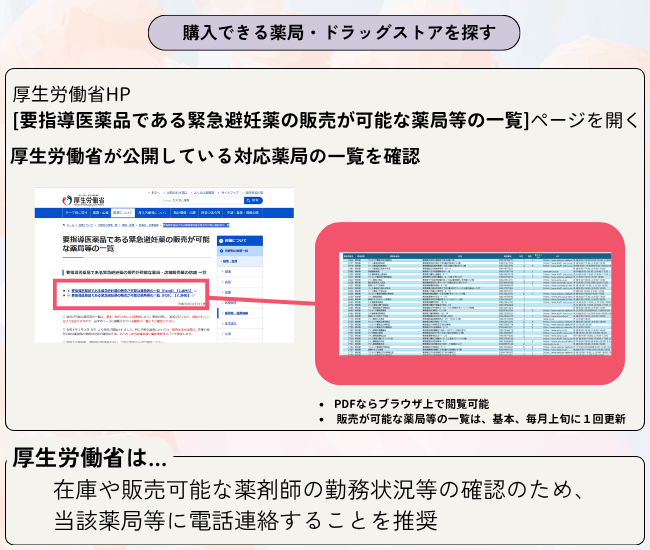Click the line 当該薬局等に電話連絡することを推奨
Image resolution: width=650 pixels, height=550 pixels.
245,520
